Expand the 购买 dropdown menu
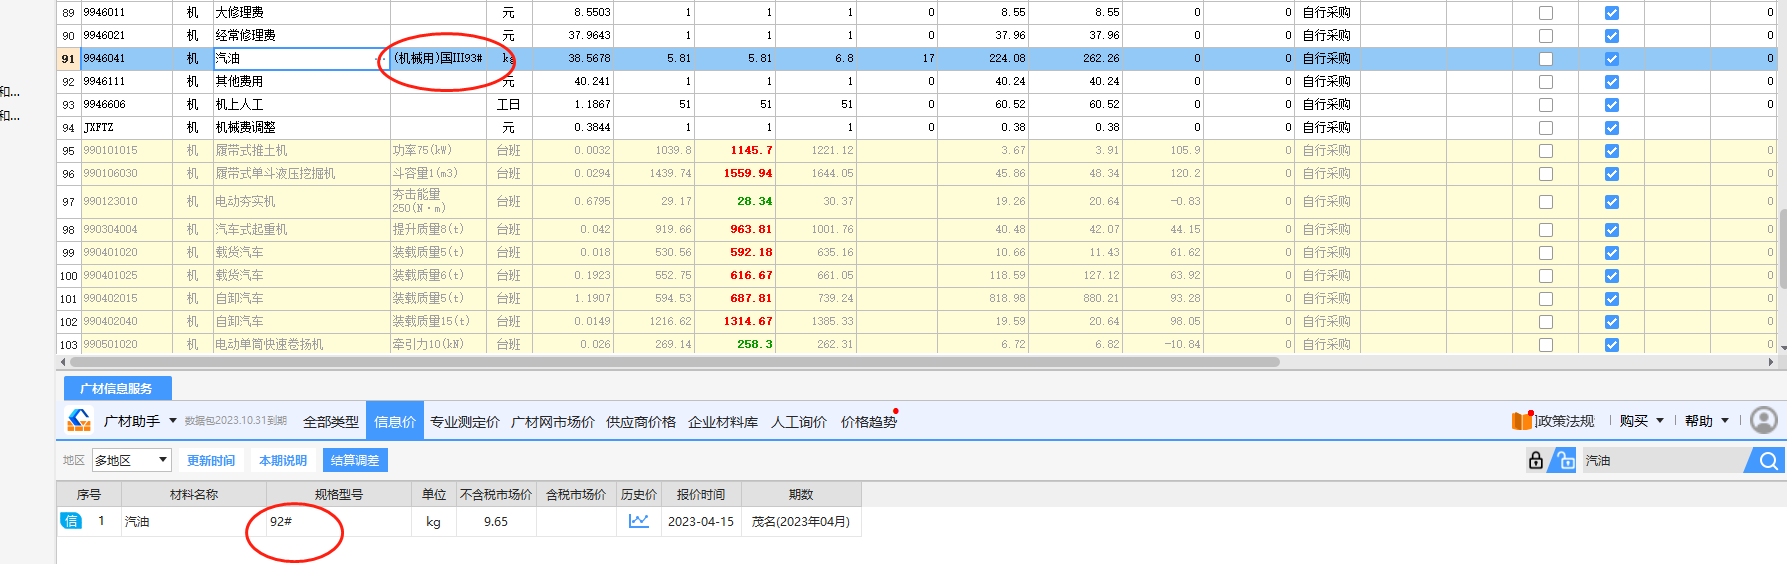The image size is (1787, 564). click(1641, 421)
